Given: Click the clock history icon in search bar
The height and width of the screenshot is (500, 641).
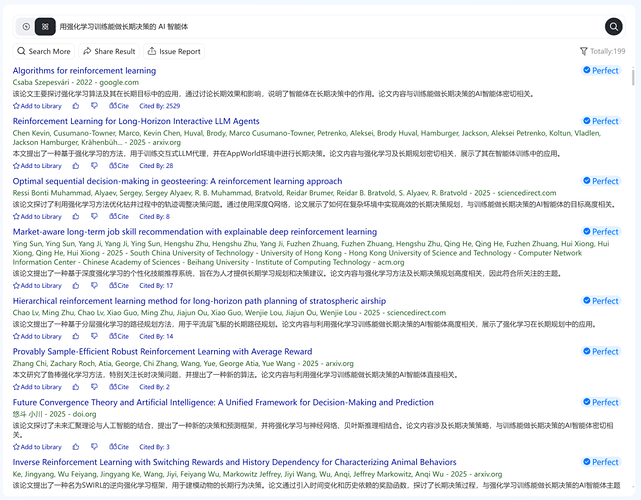Looking at the screenshot, I should [x=26, y=27].
